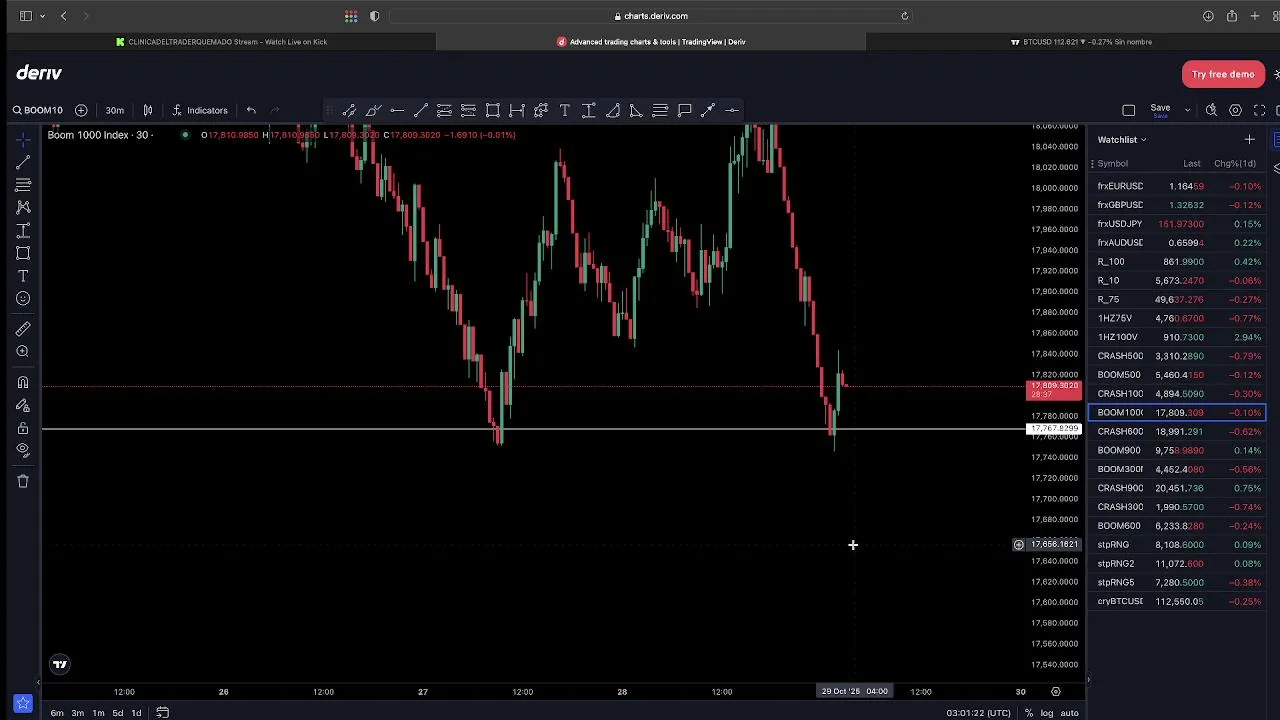Select the Zoom In tool

23,352
